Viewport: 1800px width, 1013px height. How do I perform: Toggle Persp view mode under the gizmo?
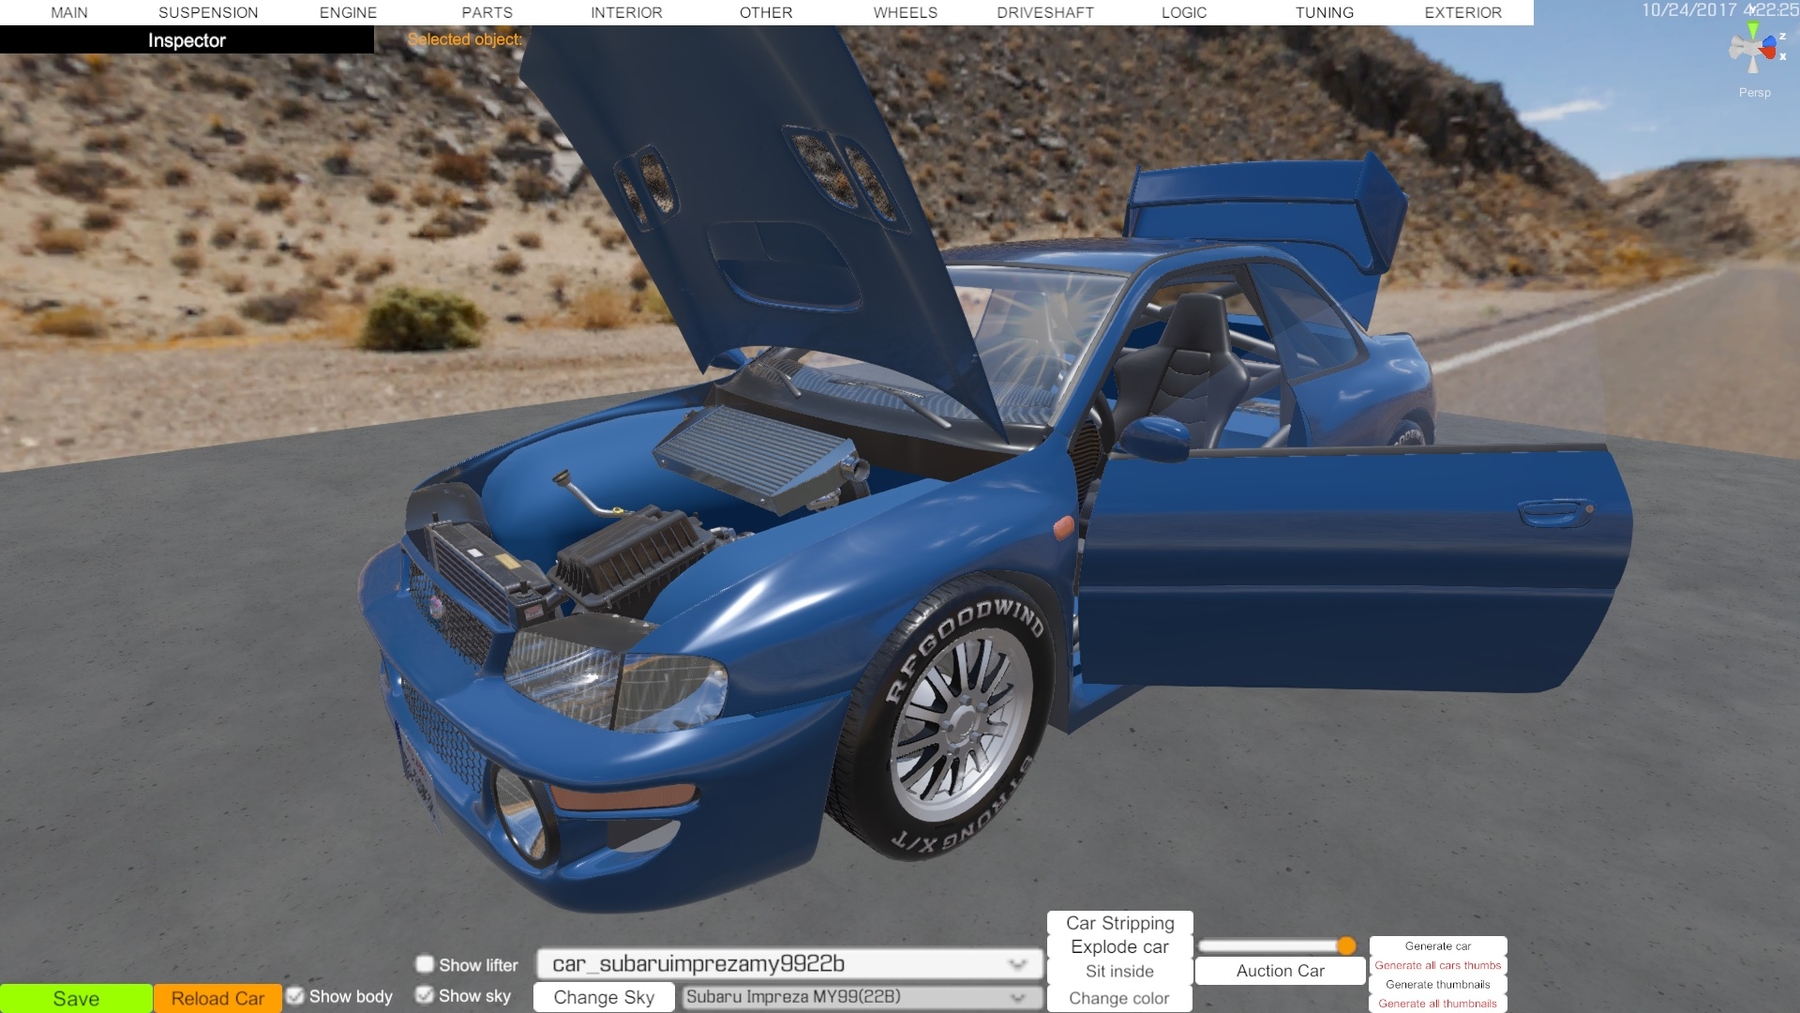pyautogui.click(x=1755, y=92)
